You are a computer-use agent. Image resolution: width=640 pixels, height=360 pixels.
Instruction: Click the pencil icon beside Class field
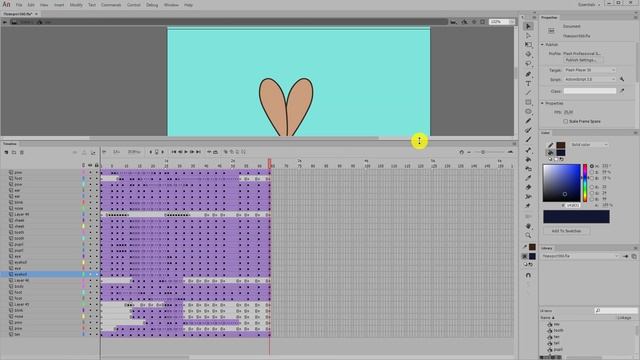click(x=622, y=91)
